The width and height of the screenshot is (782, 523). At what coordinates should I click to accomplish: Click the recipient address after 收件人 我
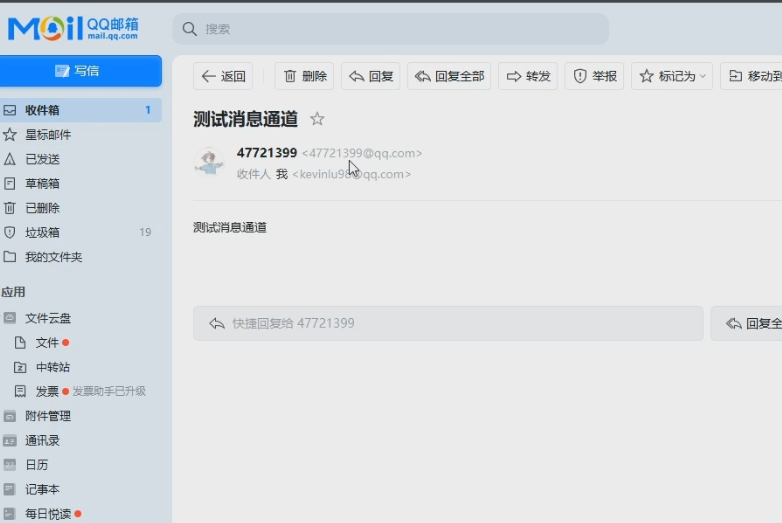click(352, 174)
